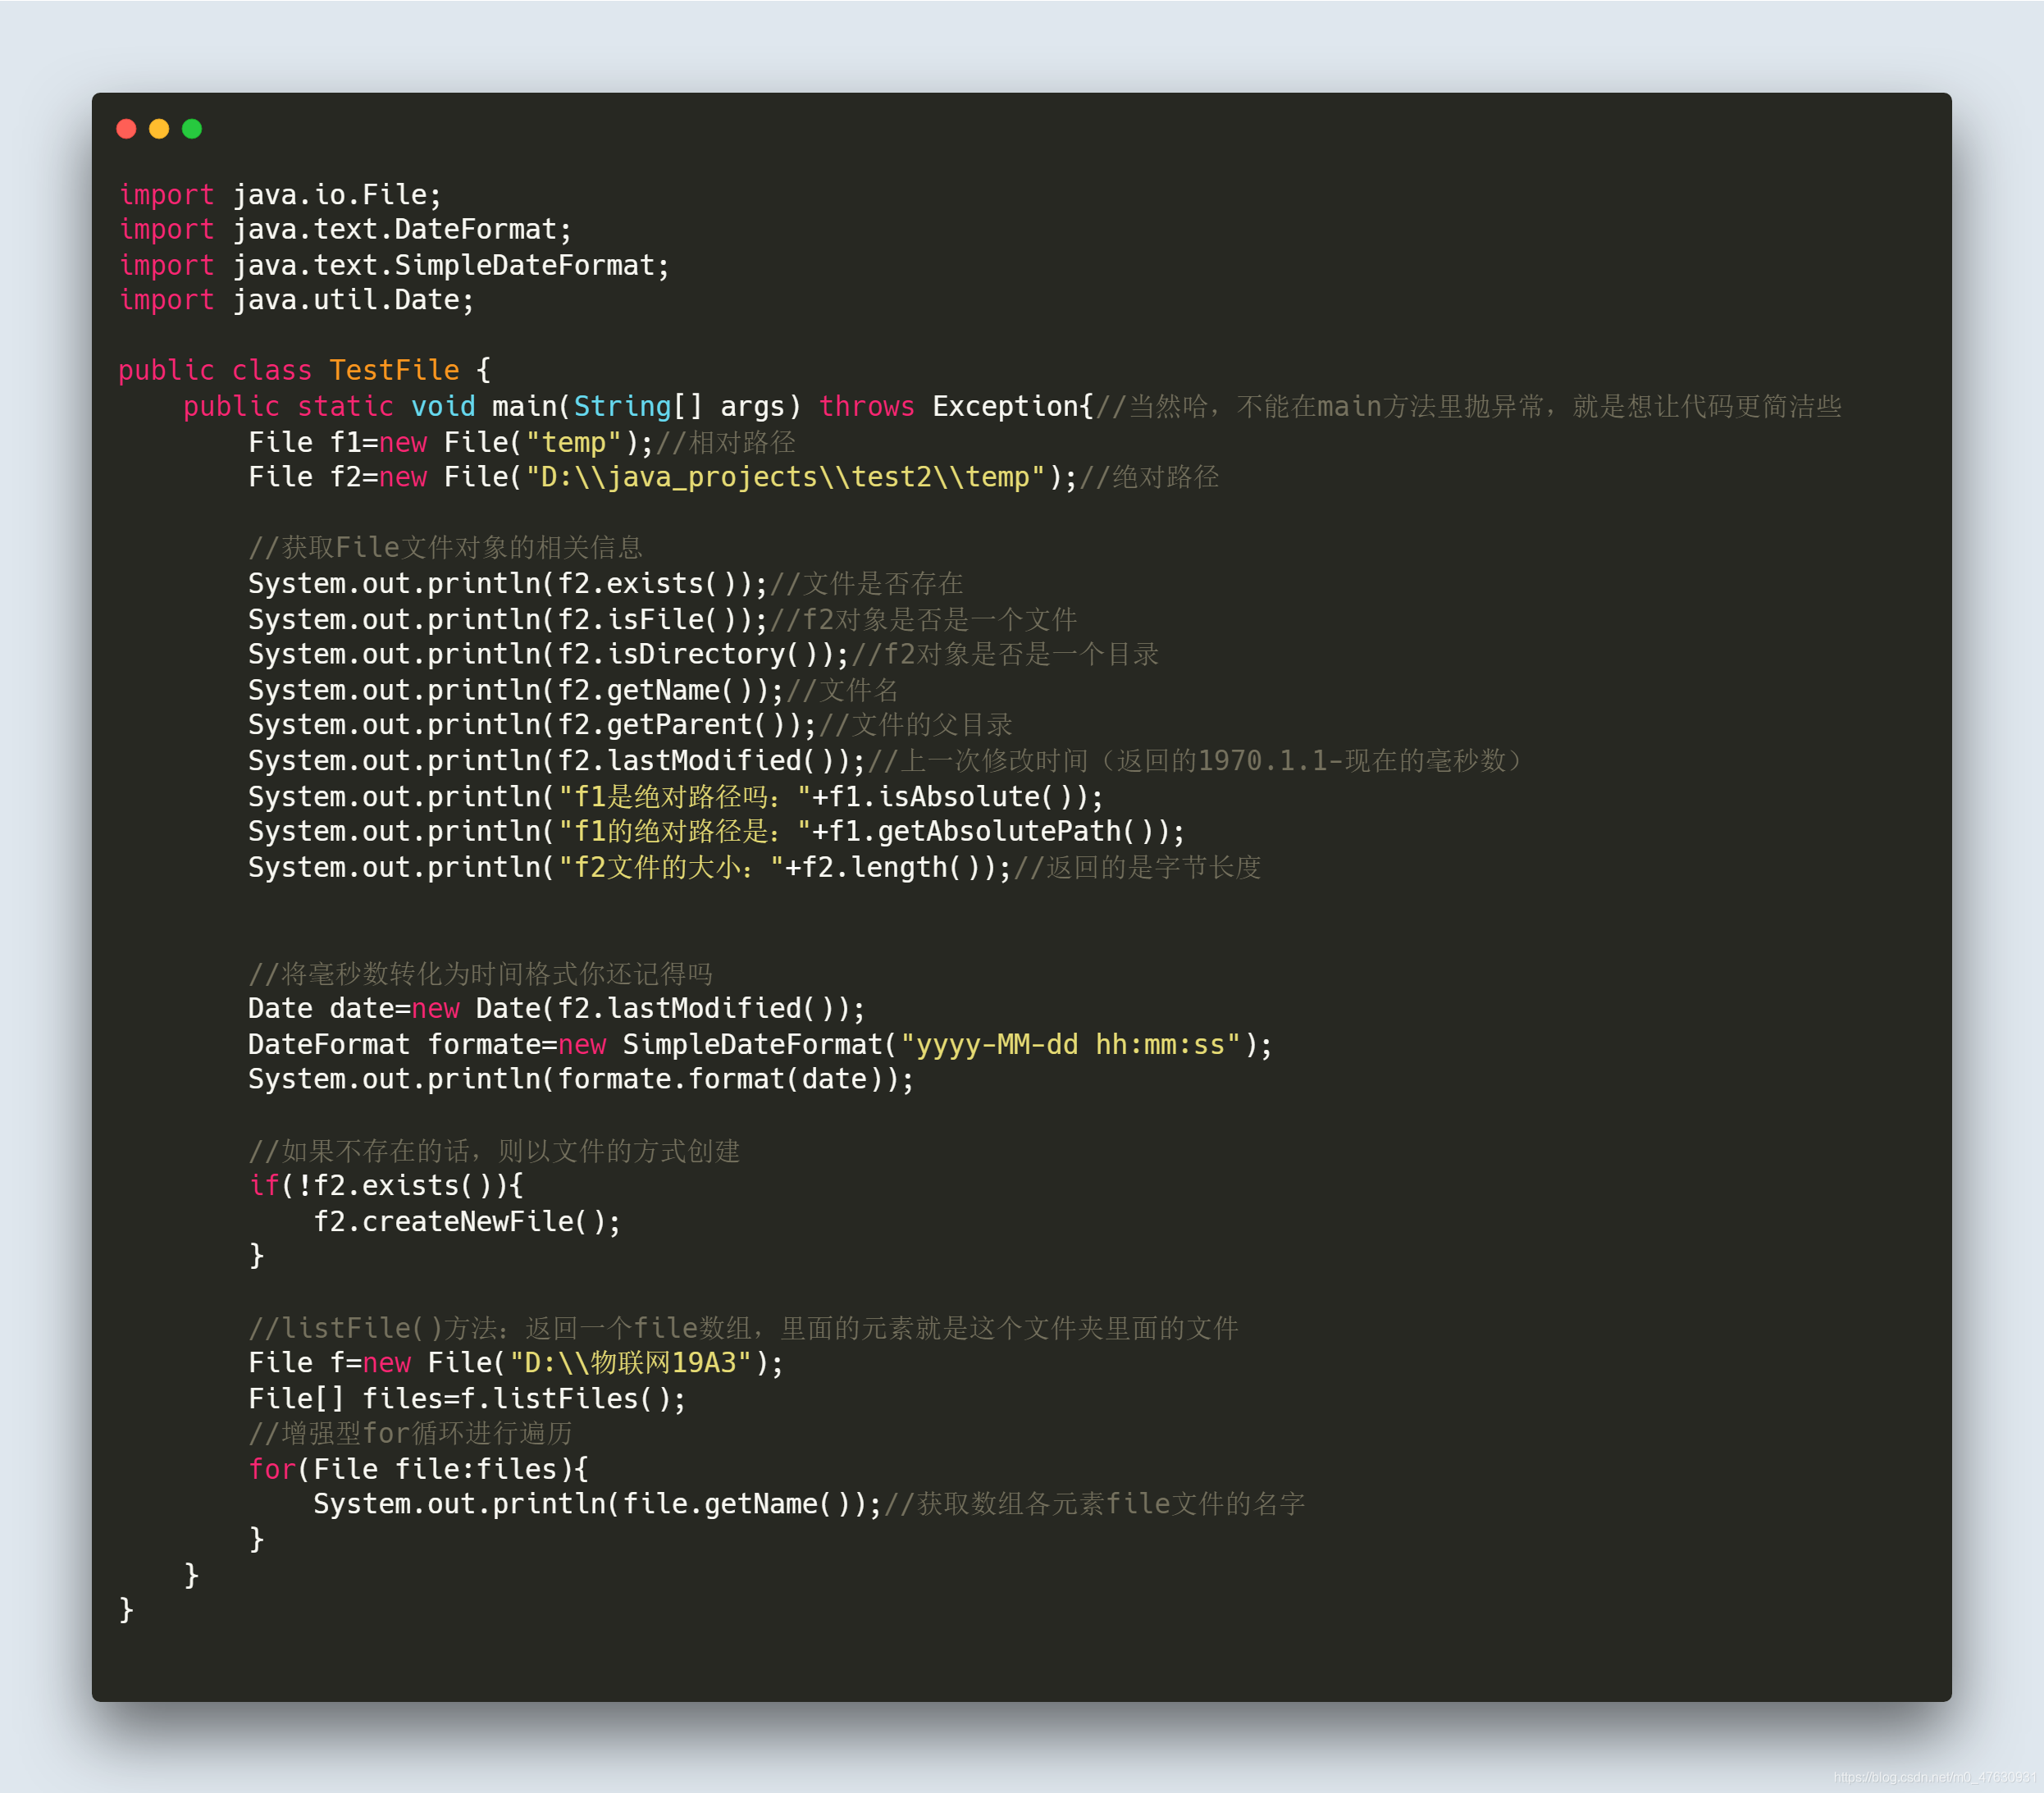2044x1793 pixels.
Task: Click the 'Date date=new Date' line
Action: point(557,1009)
